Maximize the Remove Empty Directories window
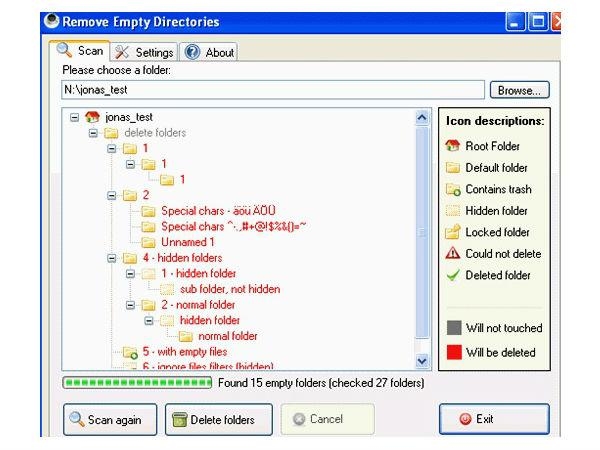 pyautogui.click(x=538, y=22)
